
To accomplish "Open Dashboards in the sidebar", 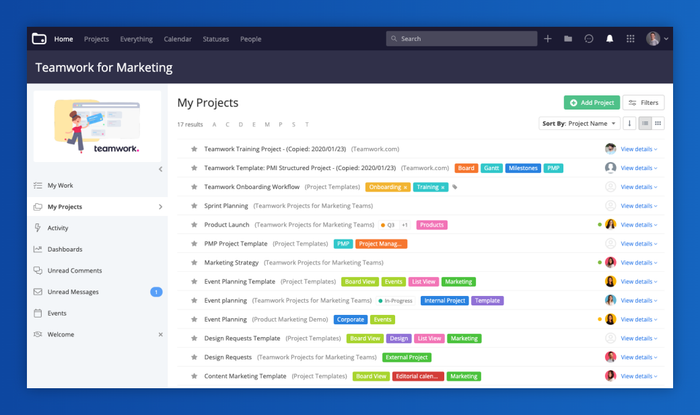I will point(97,249).
